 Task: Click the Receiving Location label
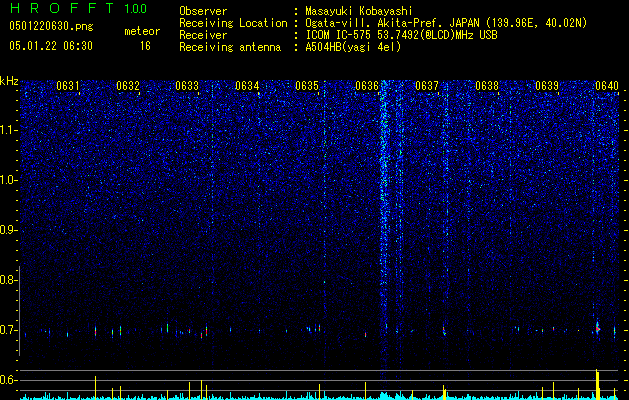pos(233,23)
